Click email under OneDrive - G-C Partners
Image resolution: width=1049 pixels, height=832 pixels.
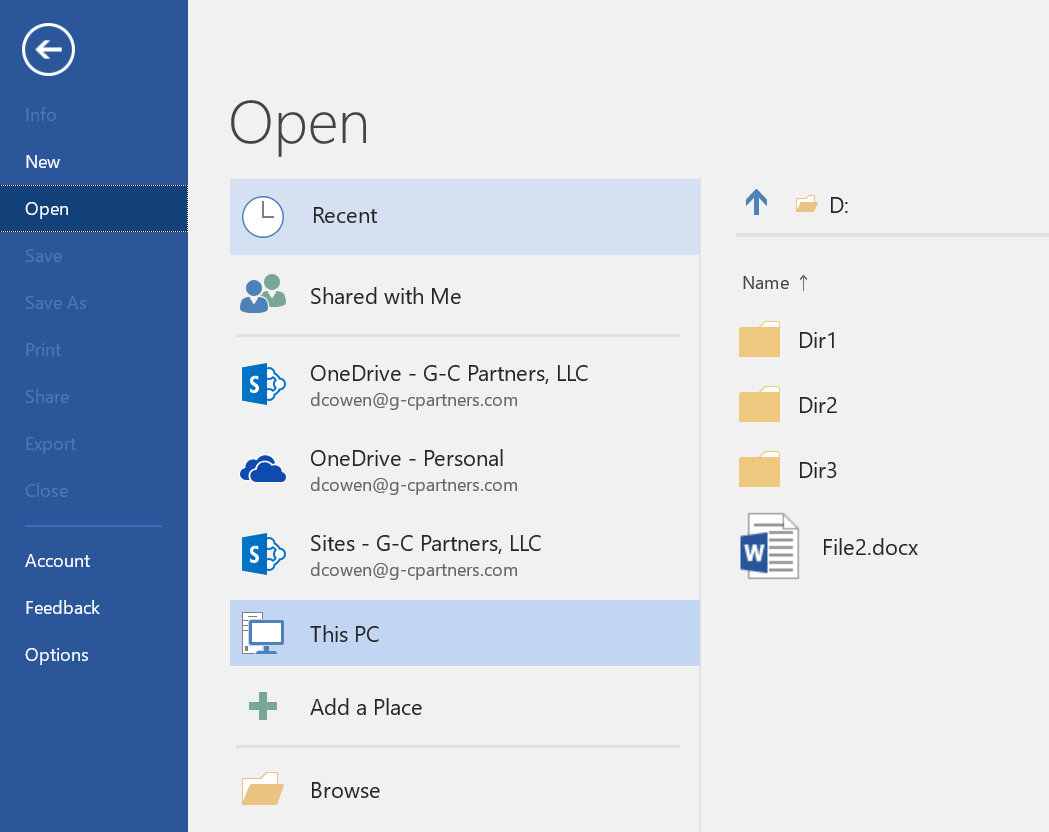pyautogui.click(x=414, y=400)
